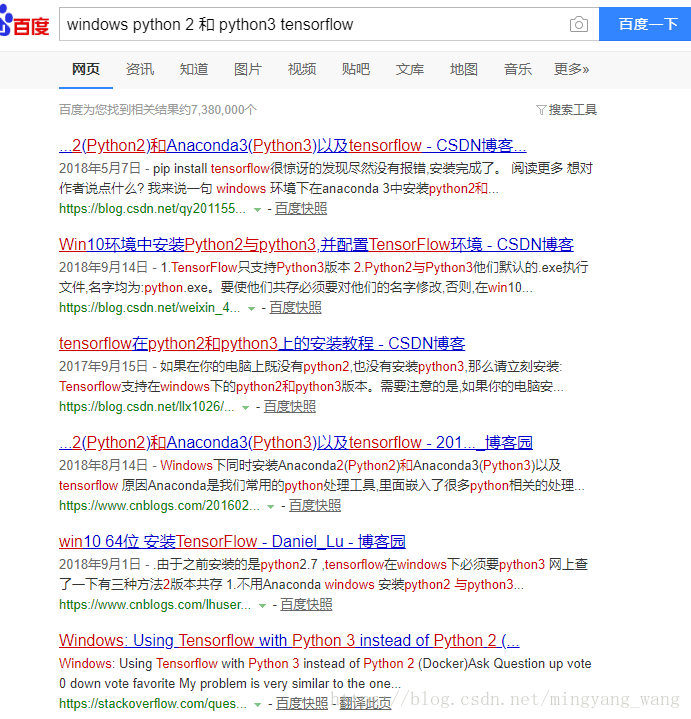Open the 视频 tab
Viewport: 691px width, 719px height.
[302, 69]
